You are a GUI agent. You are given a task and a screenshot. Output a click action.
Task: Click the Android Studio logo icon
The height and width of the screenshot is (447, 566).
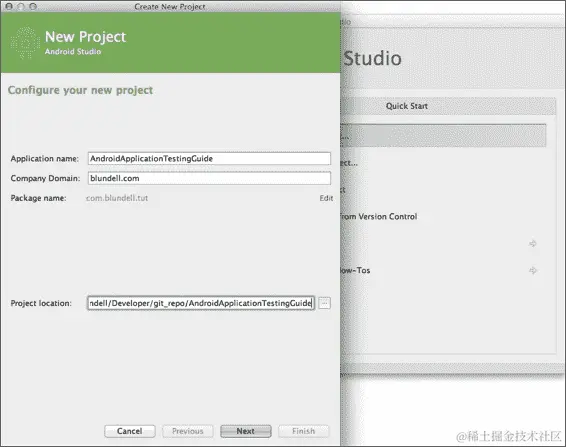click(25, 43)
